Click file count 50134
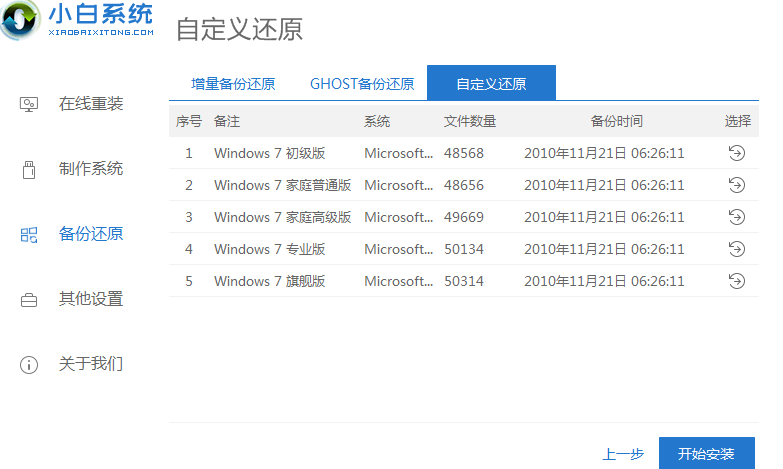The width and height of the screenshot is (783, 469). point(464,249)
